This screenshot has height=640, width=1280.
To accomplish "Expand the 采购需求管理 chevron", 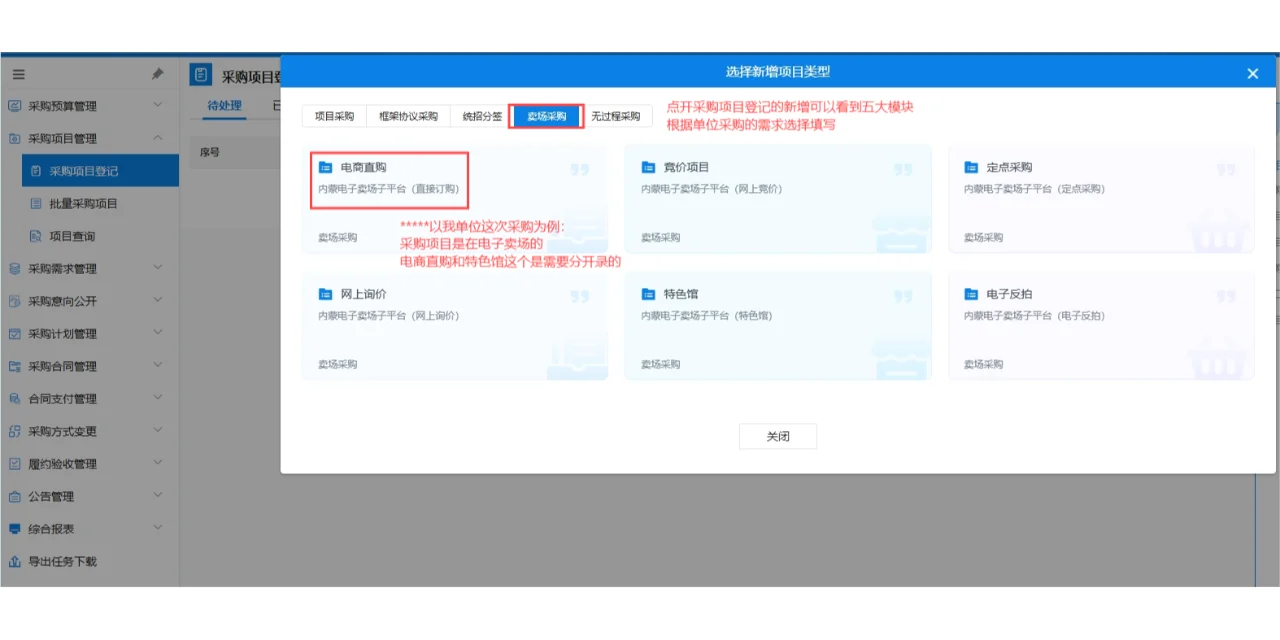I will pyautogui.click(x=158, y=268).
